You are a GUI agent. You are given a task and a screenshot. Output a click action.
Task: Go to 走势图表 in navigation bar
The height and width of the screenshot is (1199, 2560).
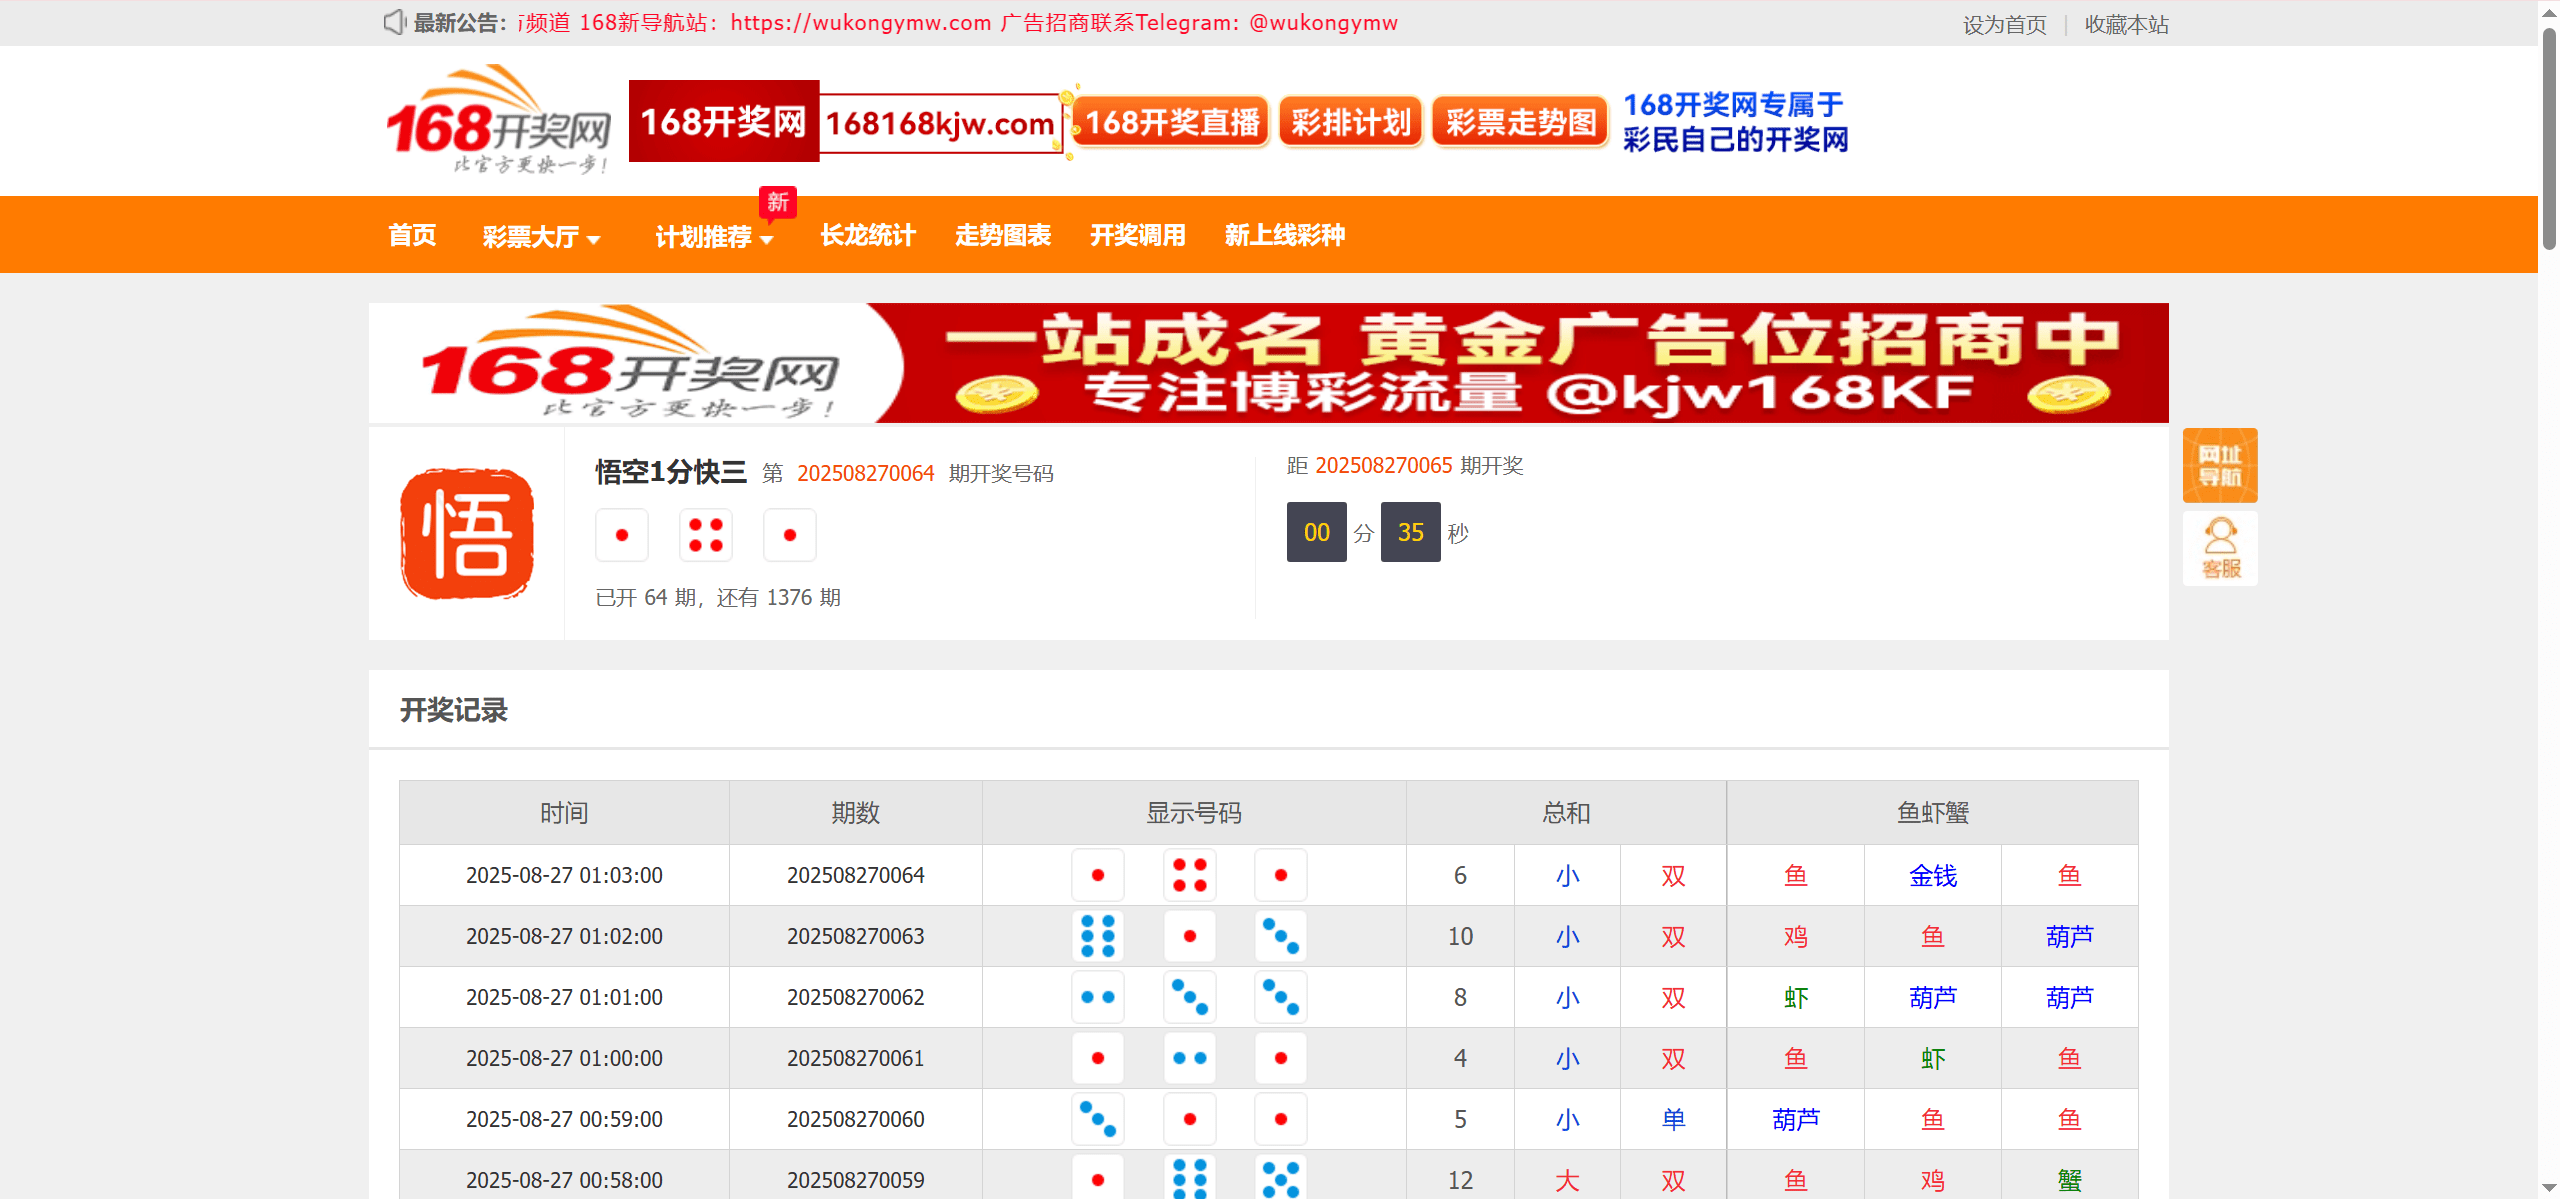pyautogui.click(x=1002, y=235)
